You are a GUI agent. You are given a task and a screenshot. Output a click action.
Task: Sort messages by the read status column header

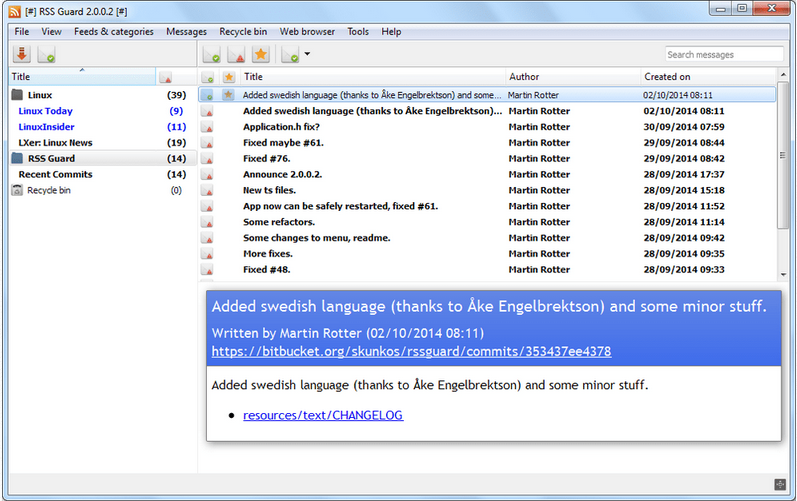tap(208, 77)
